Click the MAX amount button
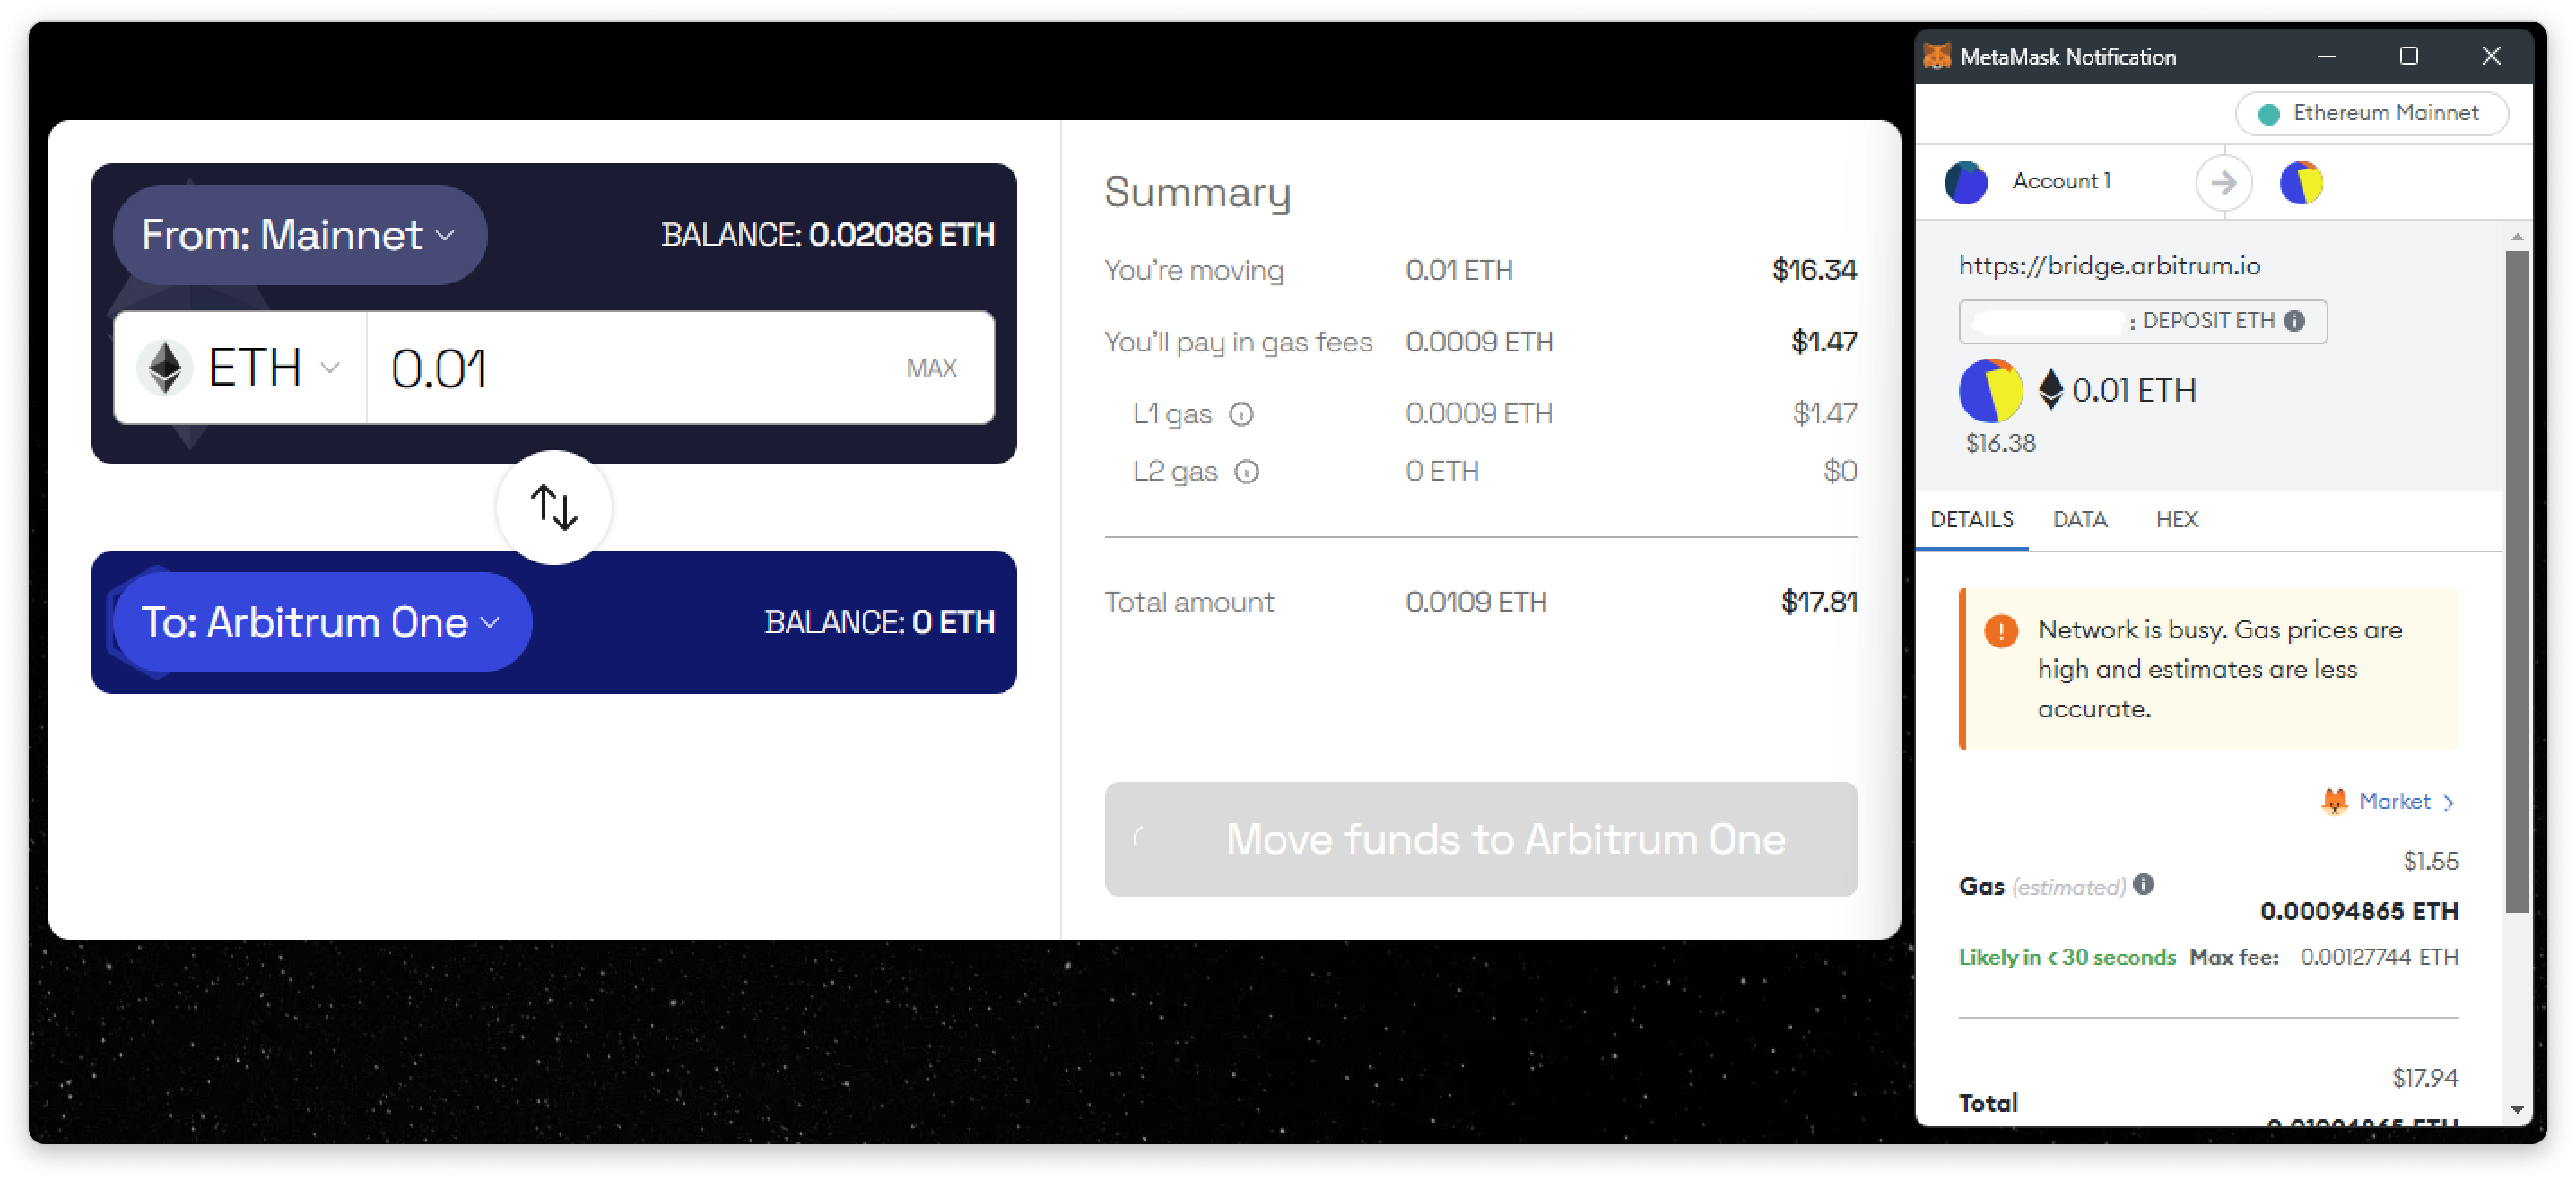This screenshot has width=2576, height=1180. pos(931,367)
